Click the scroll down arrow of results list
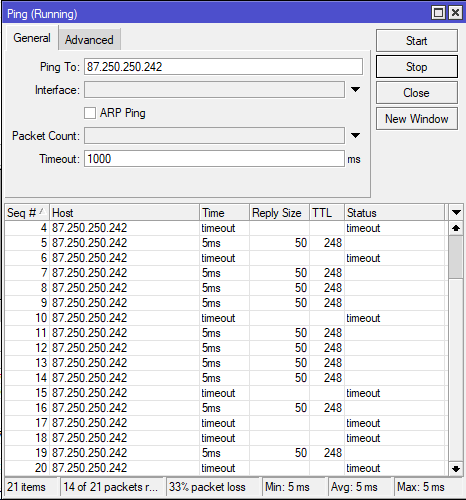This screenshot has height=500, width=466. [x=456, y=469]
